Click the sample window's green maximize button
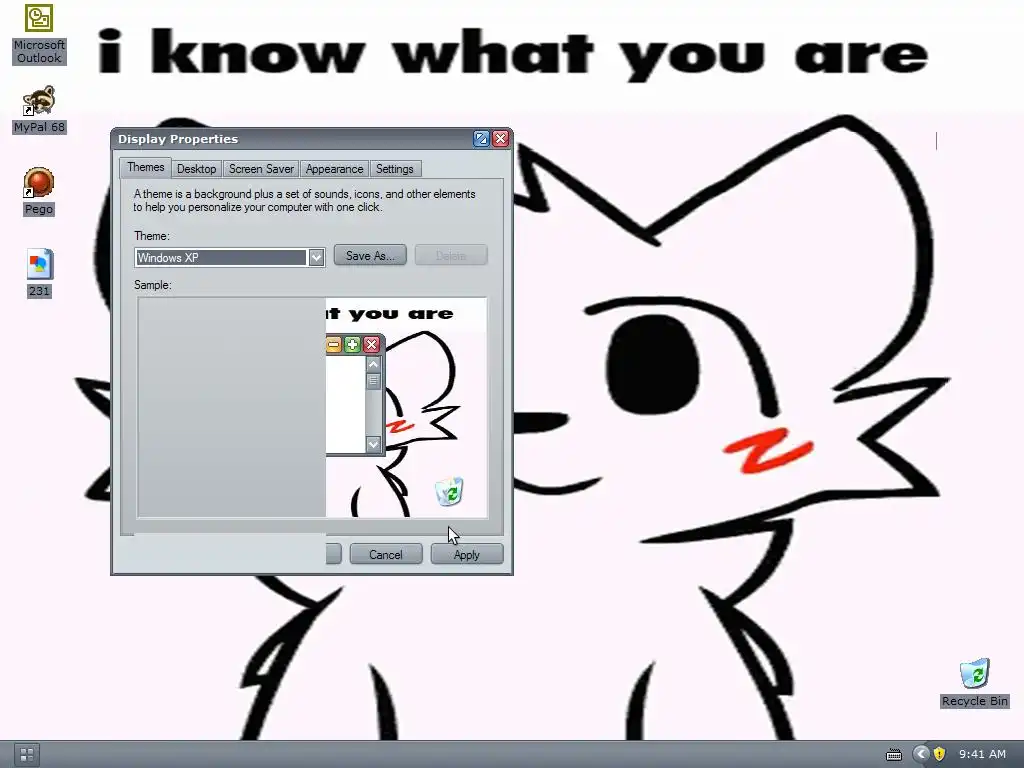The height and width of the screenshot is (768, 1024). [x=352, y=344]
